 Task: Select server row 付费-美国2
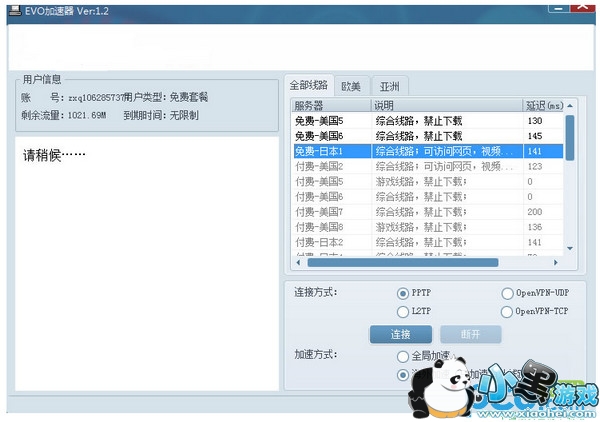tap(428, 166)
